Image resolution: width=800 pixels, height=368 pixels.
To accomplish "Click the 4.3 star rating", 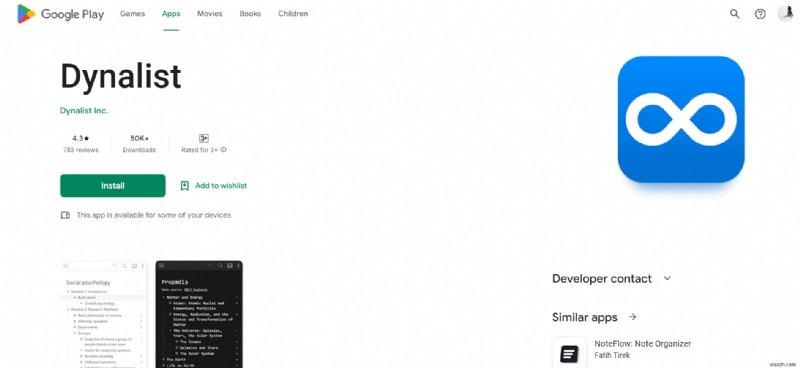I will pyautogui.click(x=81, y=138).
